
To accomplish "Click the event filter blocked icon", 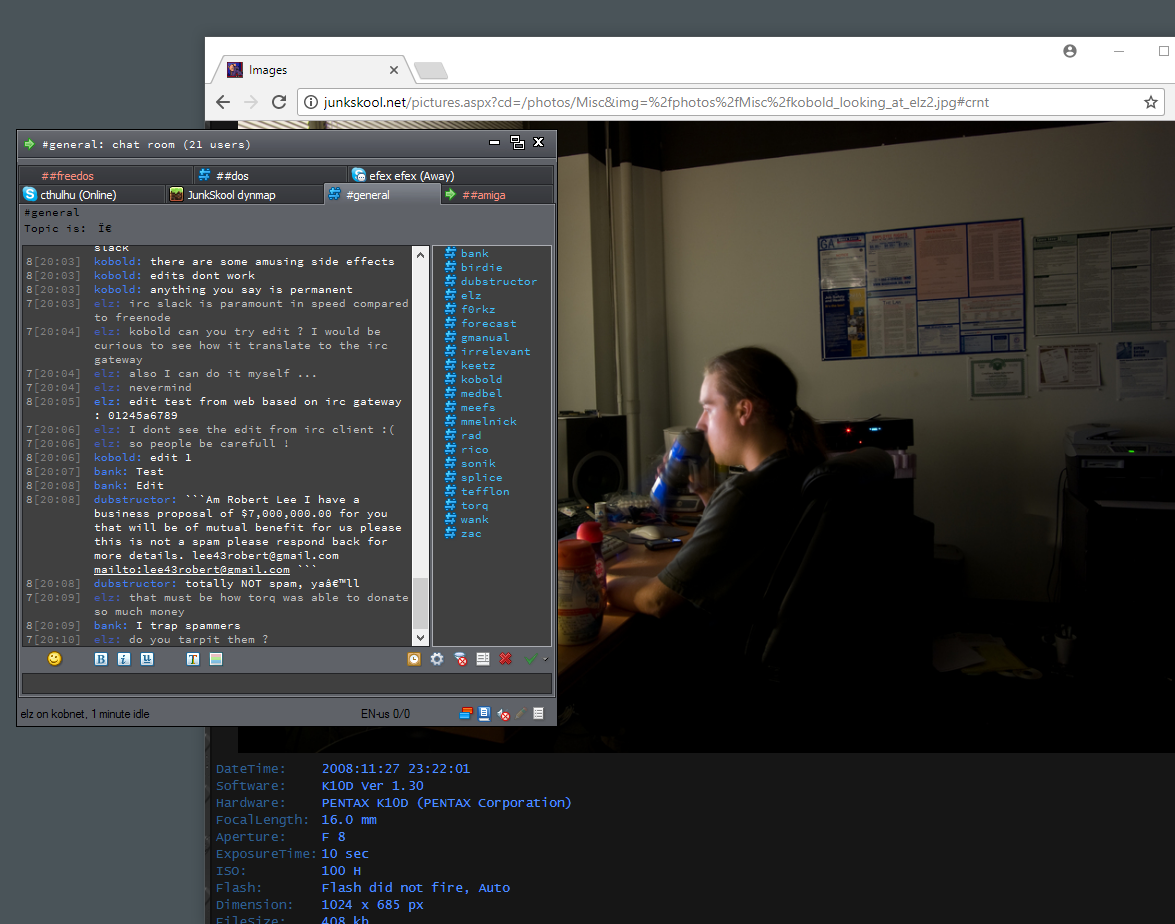I will [x=461, y=659].
